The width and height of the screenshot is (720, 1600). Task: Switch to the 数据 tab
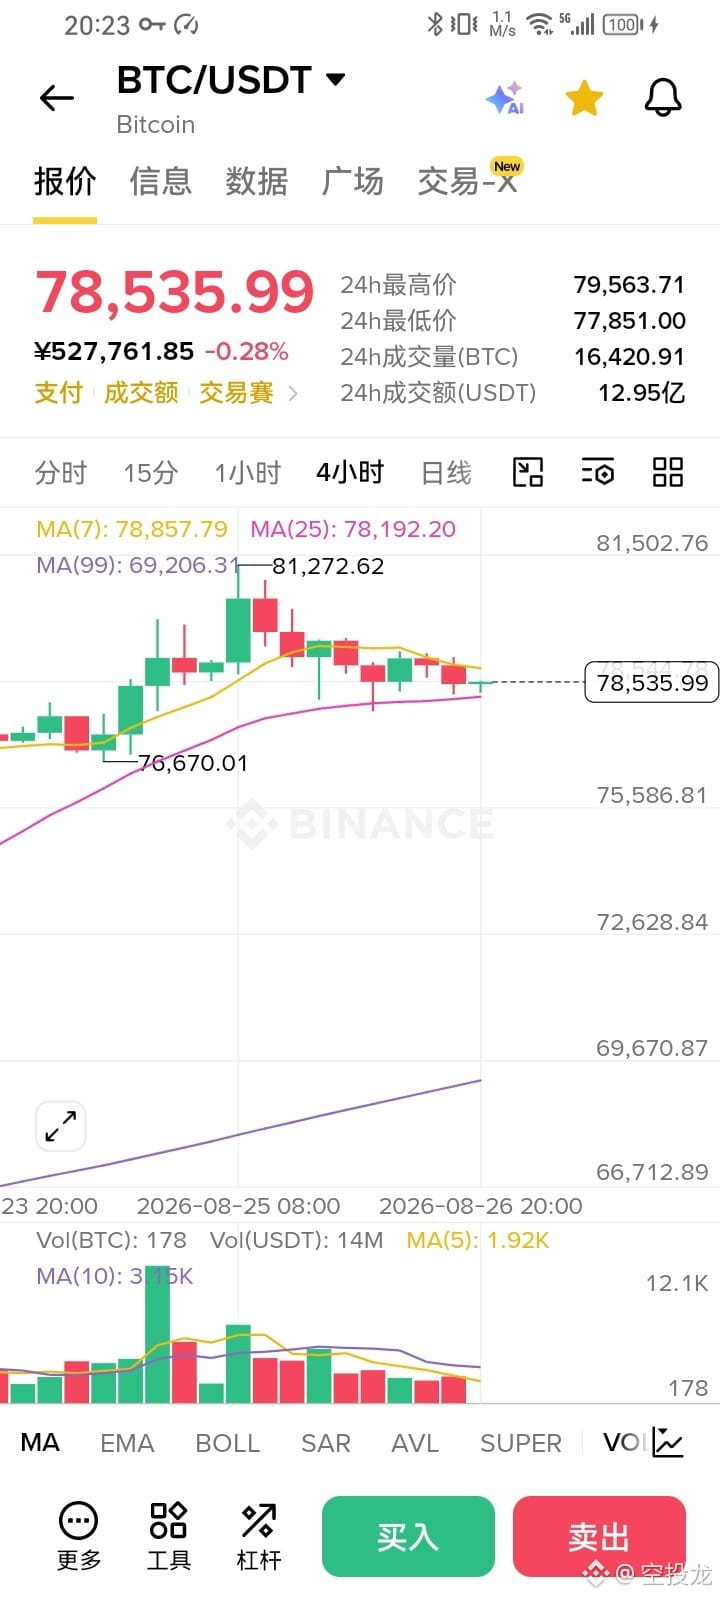tap(256, 181)
